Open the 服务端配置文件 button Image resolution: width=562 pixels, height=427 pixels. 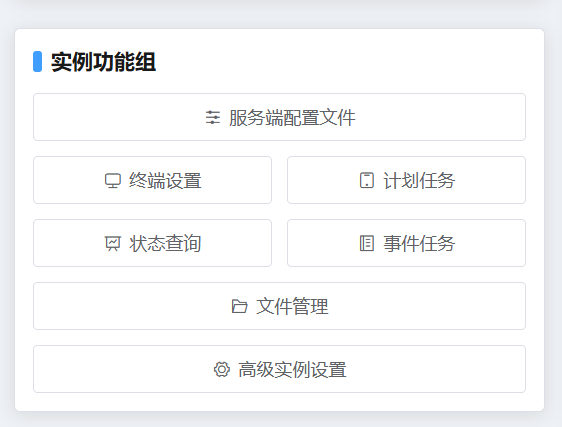click(x=279, y=117)
